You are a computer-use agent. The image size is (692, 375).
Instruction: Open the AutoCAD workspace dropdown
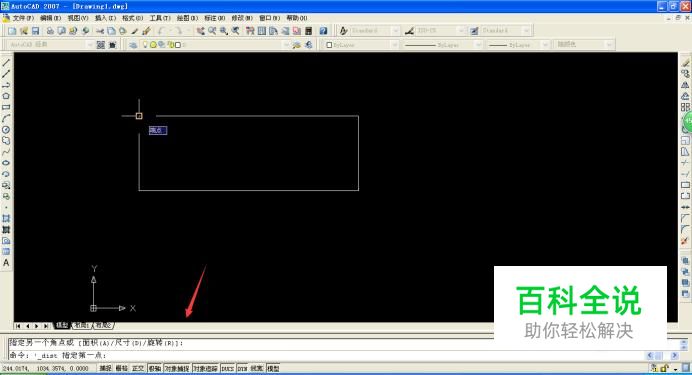click(90, 45)
